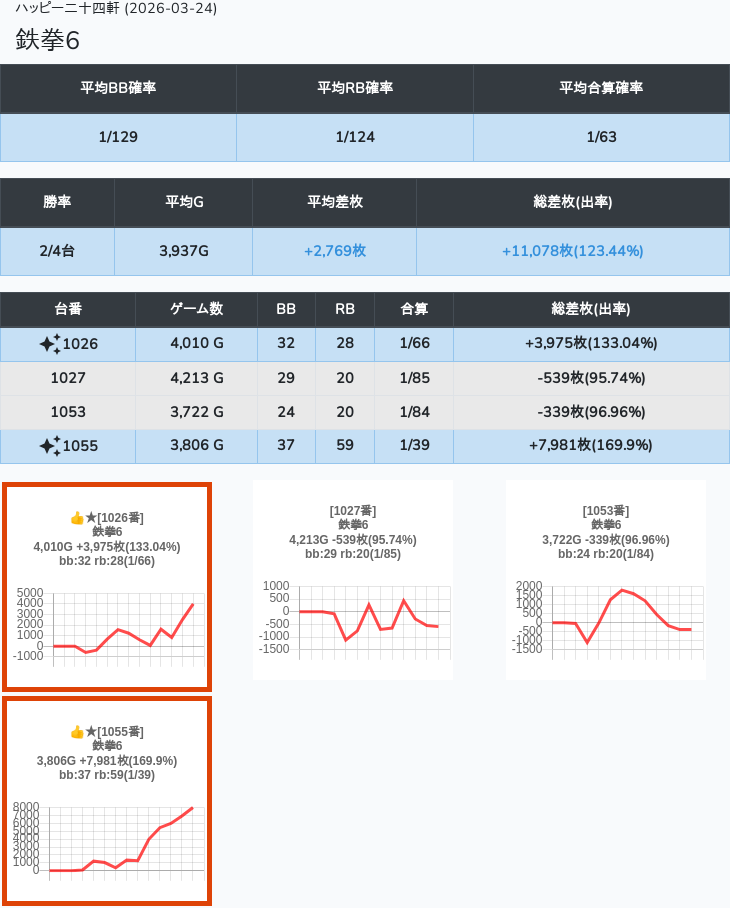Click the RB column header in machine table
Image resolution: width=730 pixels, height=908 pixels.
point(344,309)
